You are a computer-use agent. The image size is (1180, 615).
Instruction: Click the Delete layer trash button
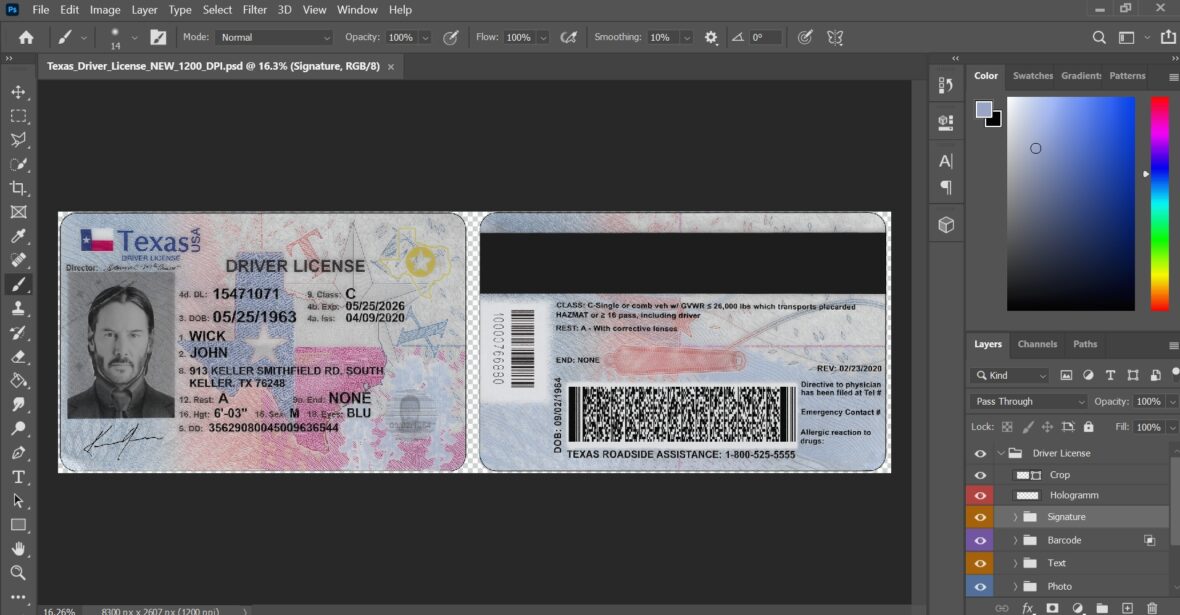1152,607
